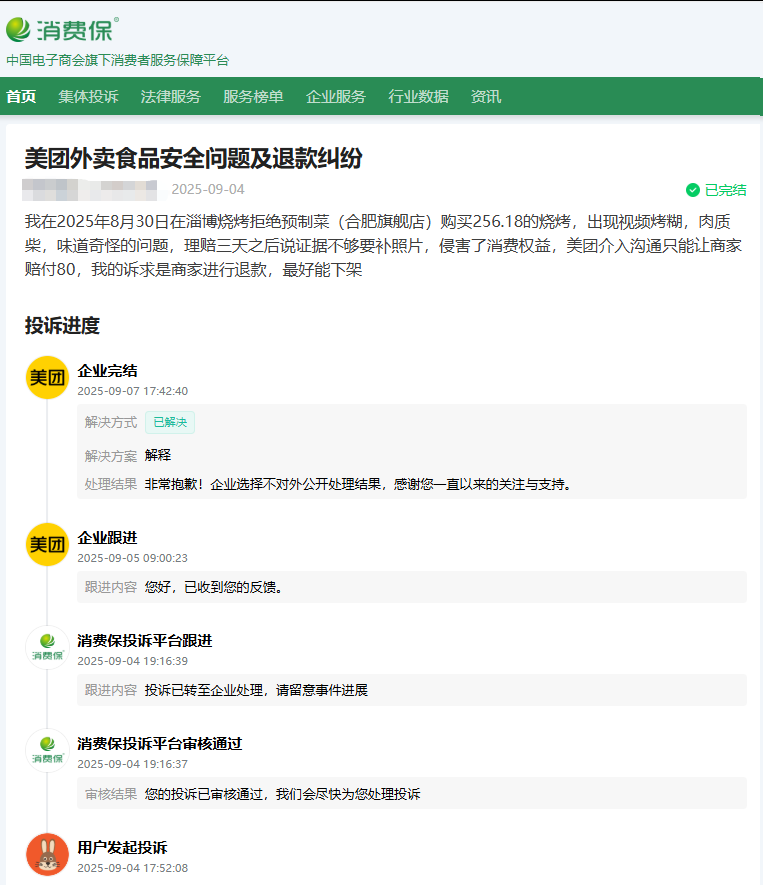The width and height of the screenshot is (763, 885).
Task: Open the 首页 navigation tab
Action: [21, 97]
